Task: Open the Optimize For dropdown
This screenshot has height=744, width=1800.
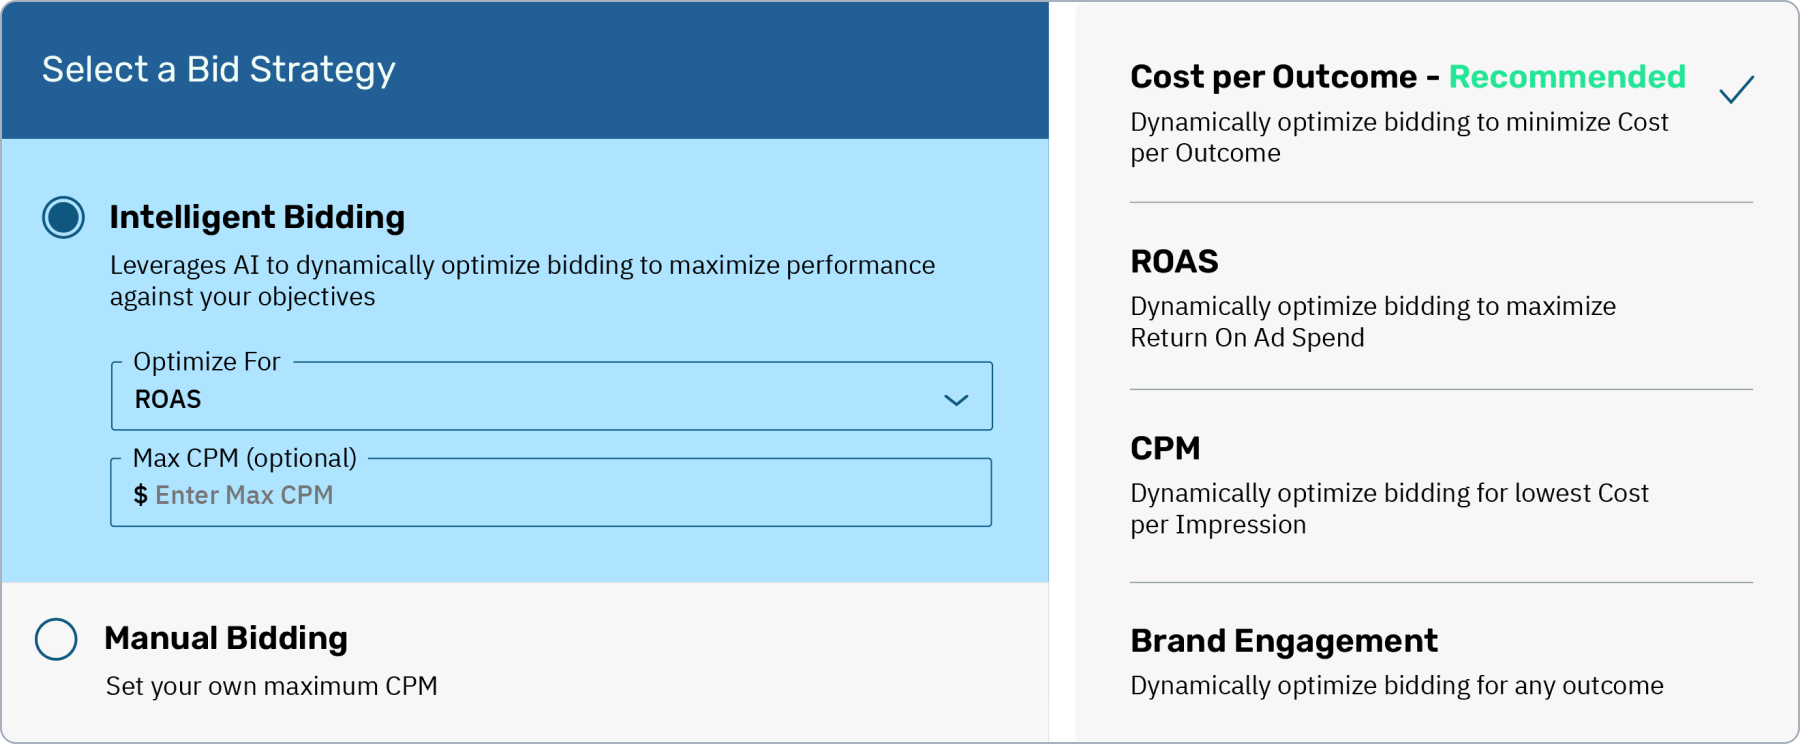Action: pos(550,398)
